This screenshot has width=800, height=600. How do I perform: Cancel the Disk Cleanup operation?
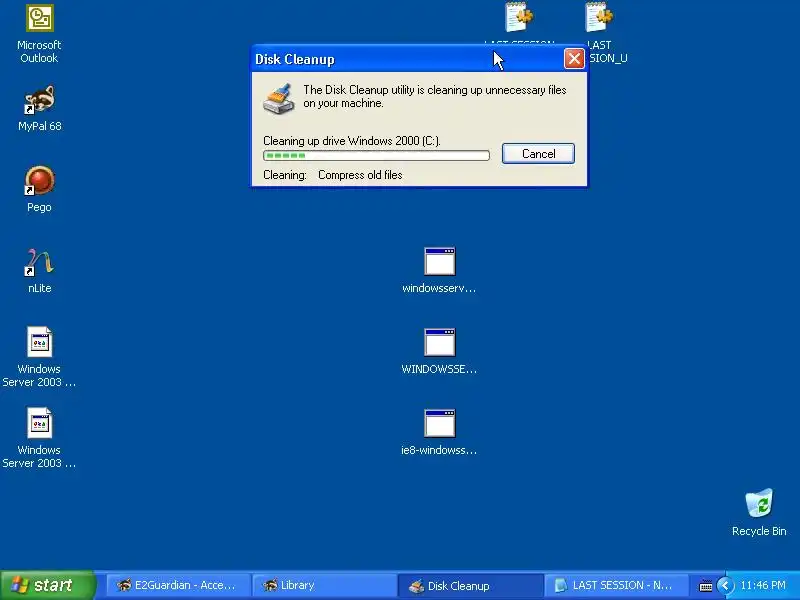(x=538, y=154)
